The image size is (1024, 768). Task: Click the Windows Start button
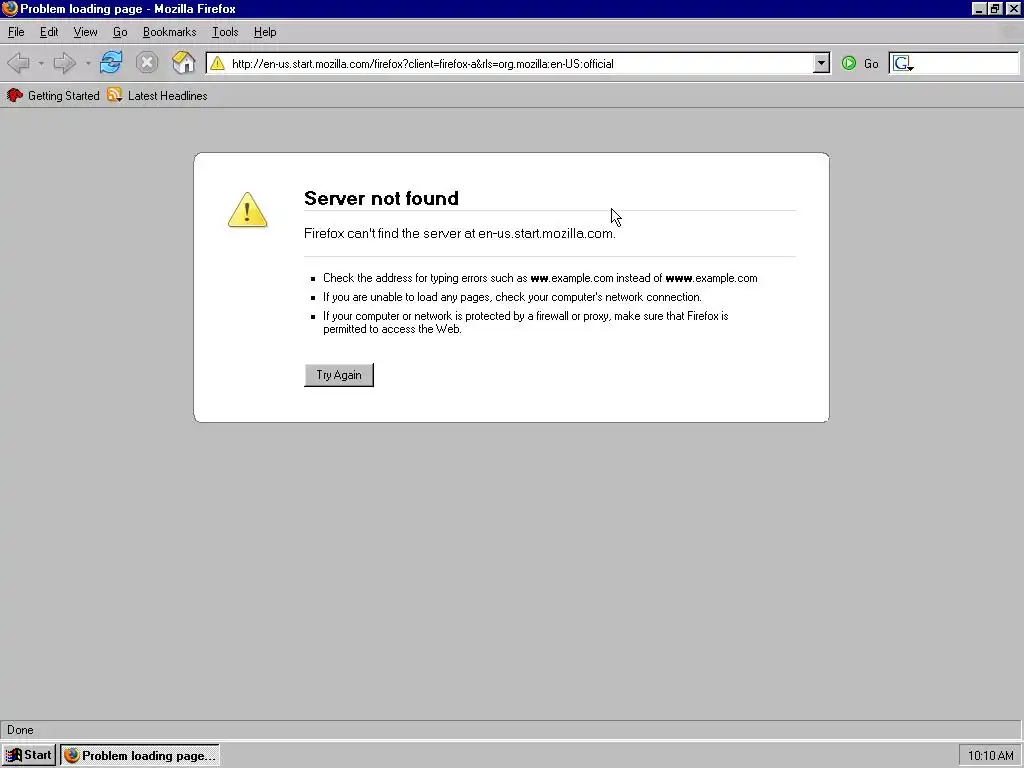pyautogui.click(x=29, y=755)
